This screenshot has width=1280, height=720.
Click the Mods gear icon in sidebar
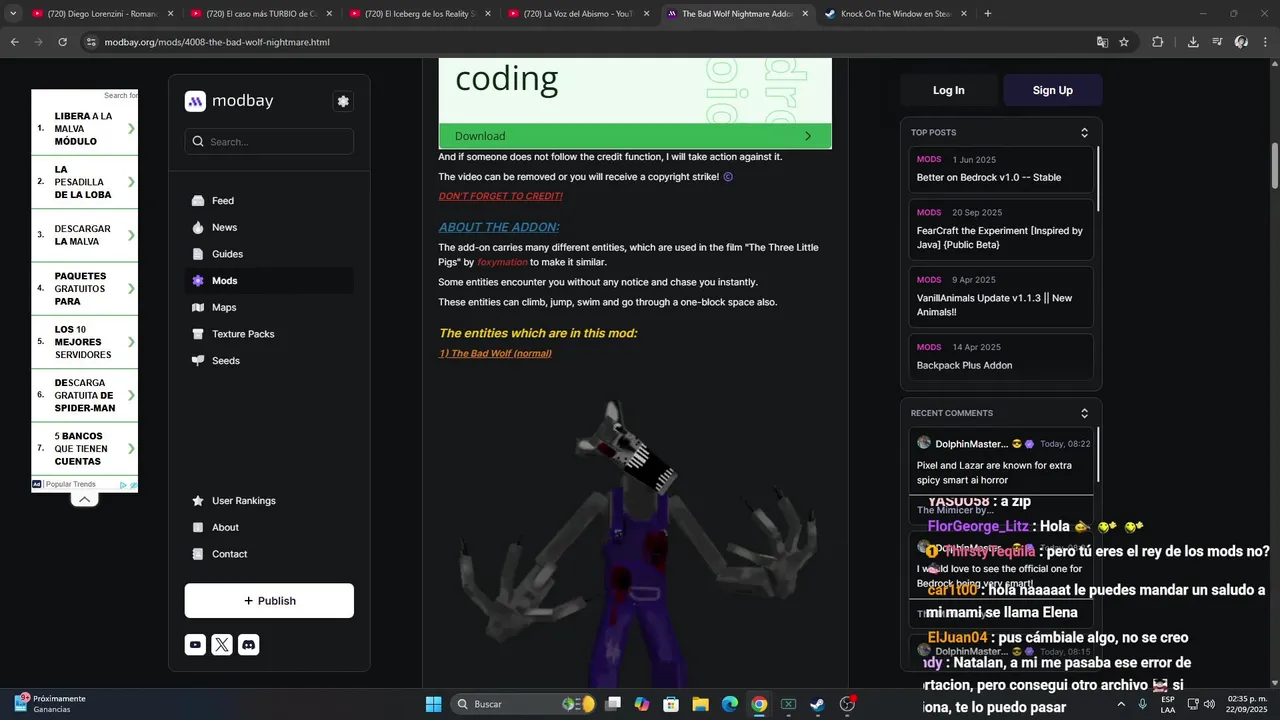(198, 281)
